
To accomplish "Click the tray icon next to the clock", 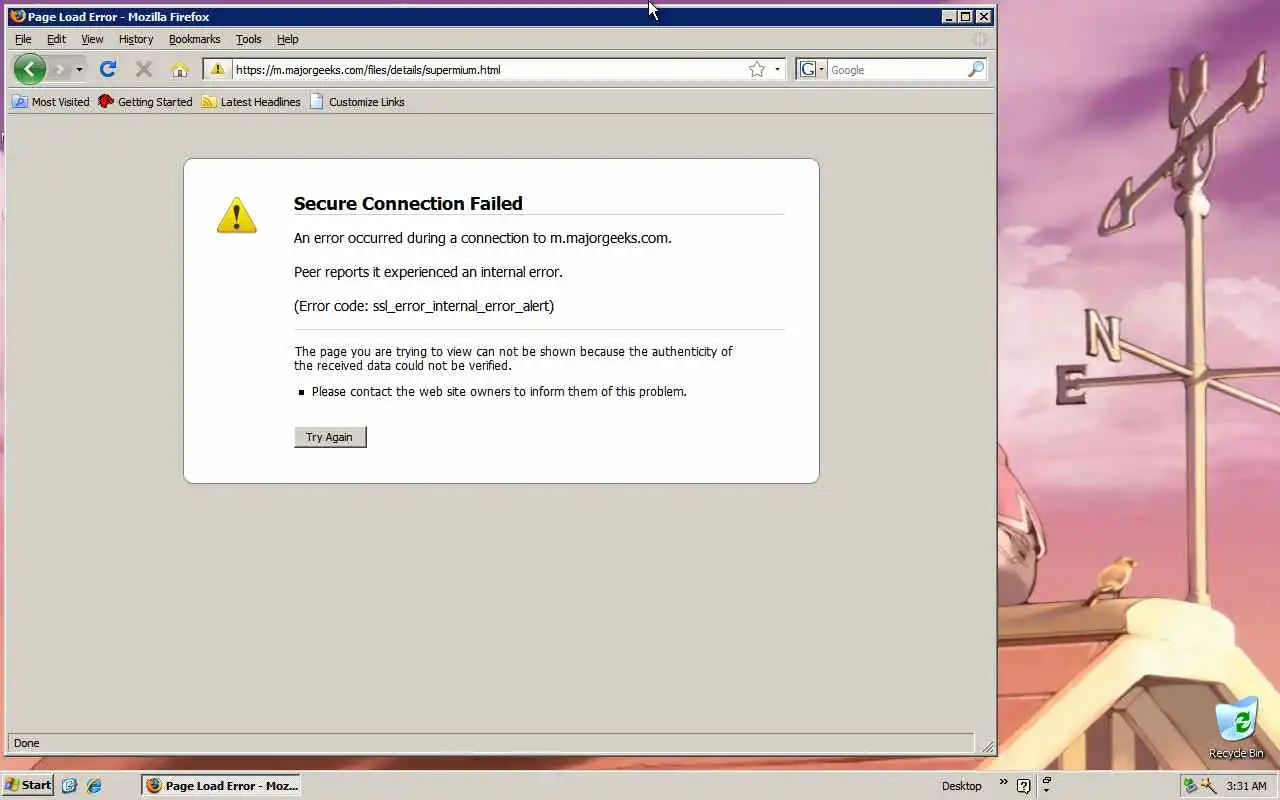I will (x=1208, y=786).
